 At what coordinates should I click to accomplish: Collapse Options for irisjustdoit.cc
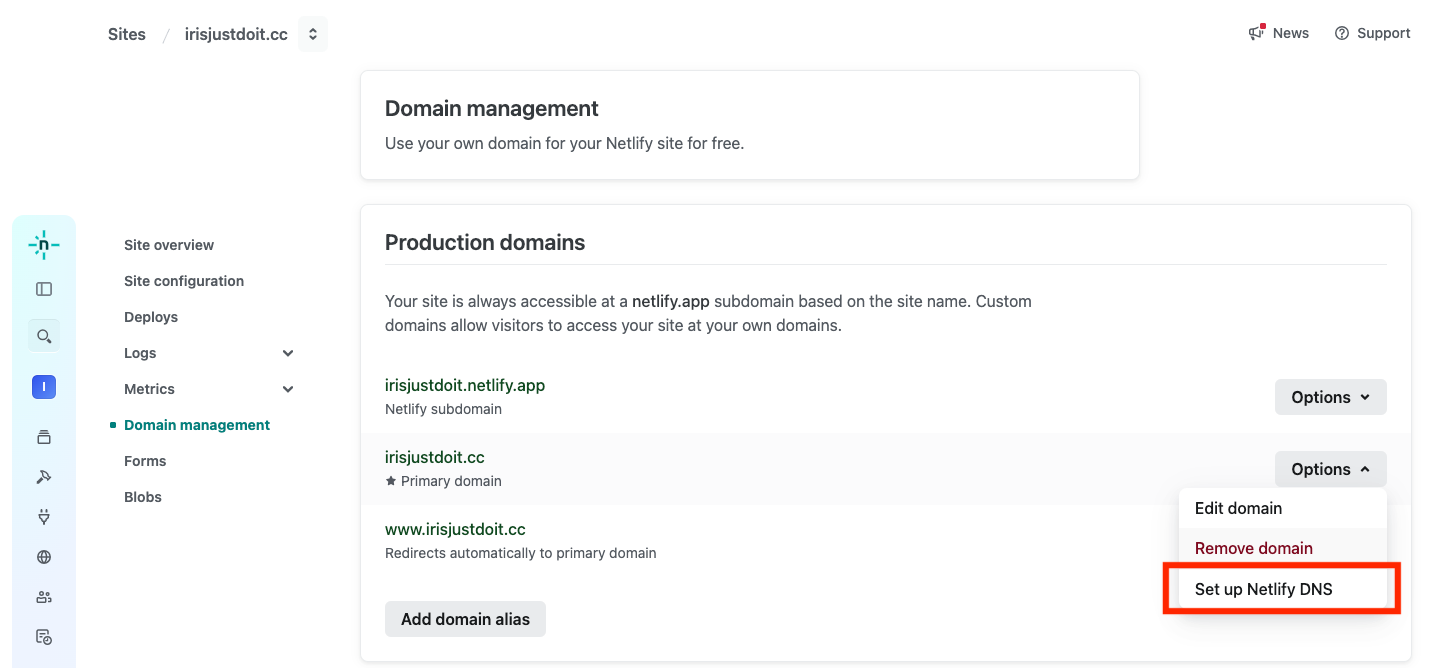(1330, 469)
